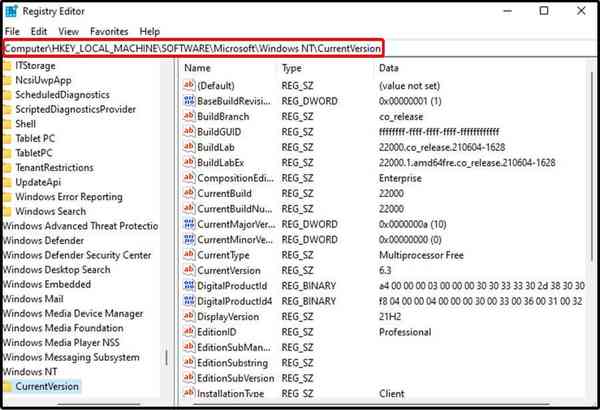Click the BaseBuildRevision DWORD value icon
Screen dimensions: 600x410
click(x=189, y=101)
